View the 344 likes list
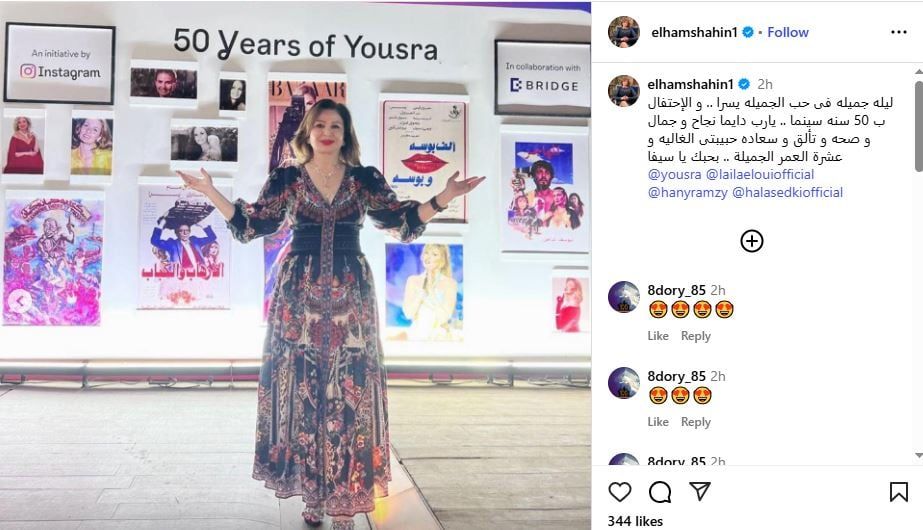 (x=635, y=521)
